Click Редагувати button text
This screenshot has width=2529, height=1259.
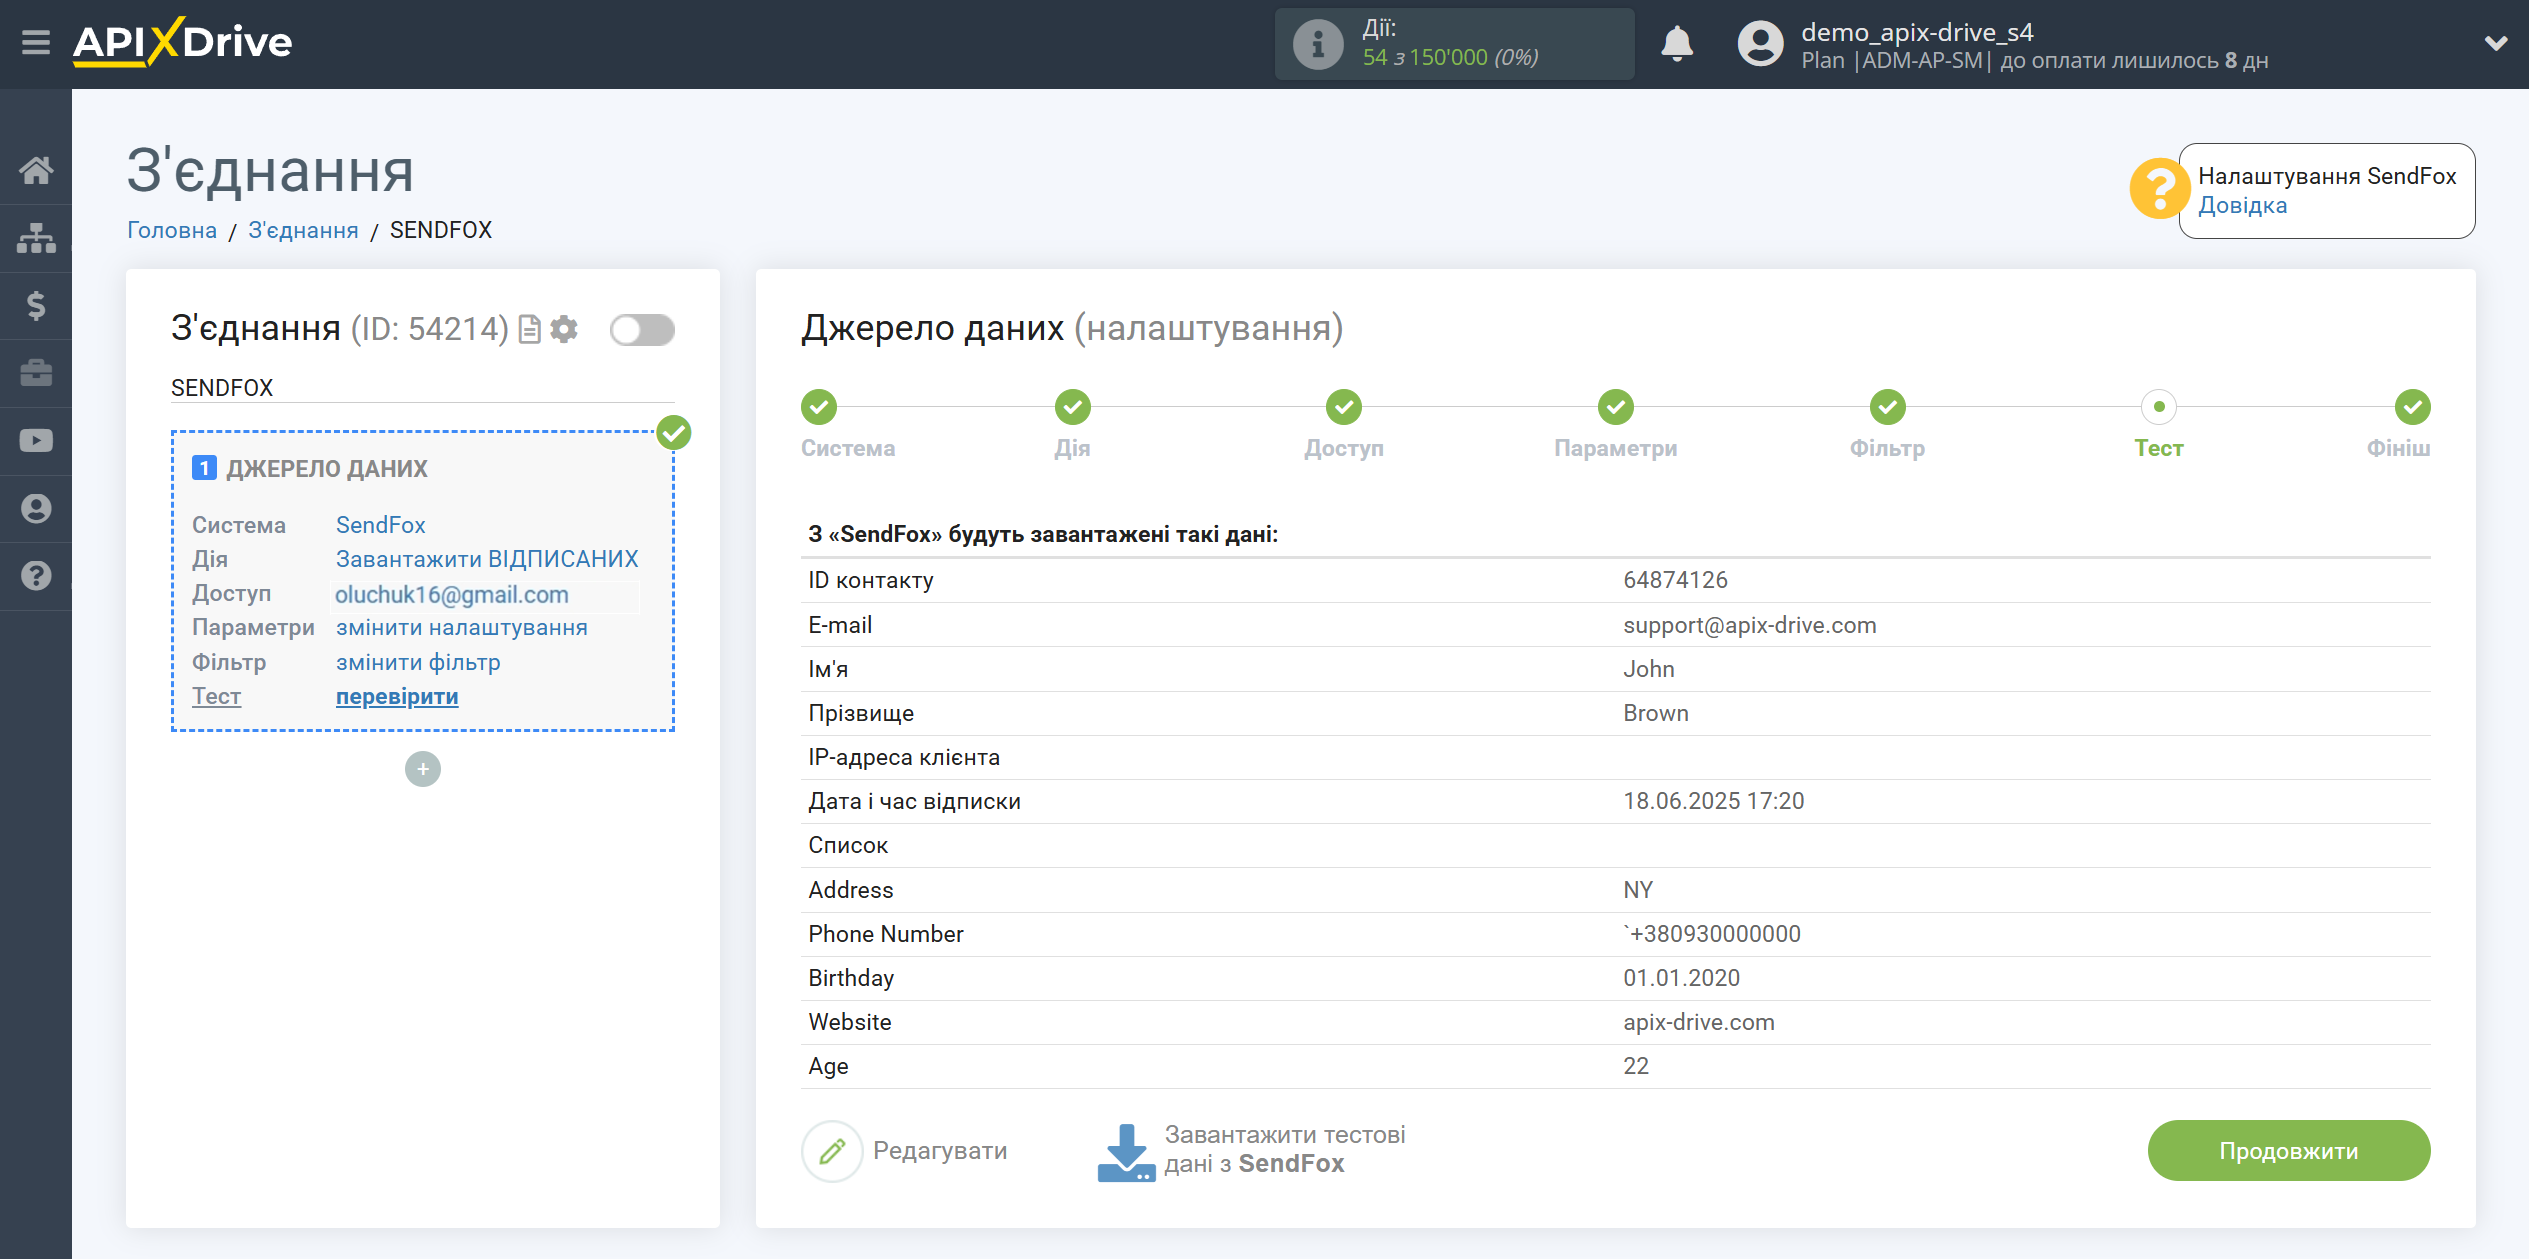tap(940, 1151)
